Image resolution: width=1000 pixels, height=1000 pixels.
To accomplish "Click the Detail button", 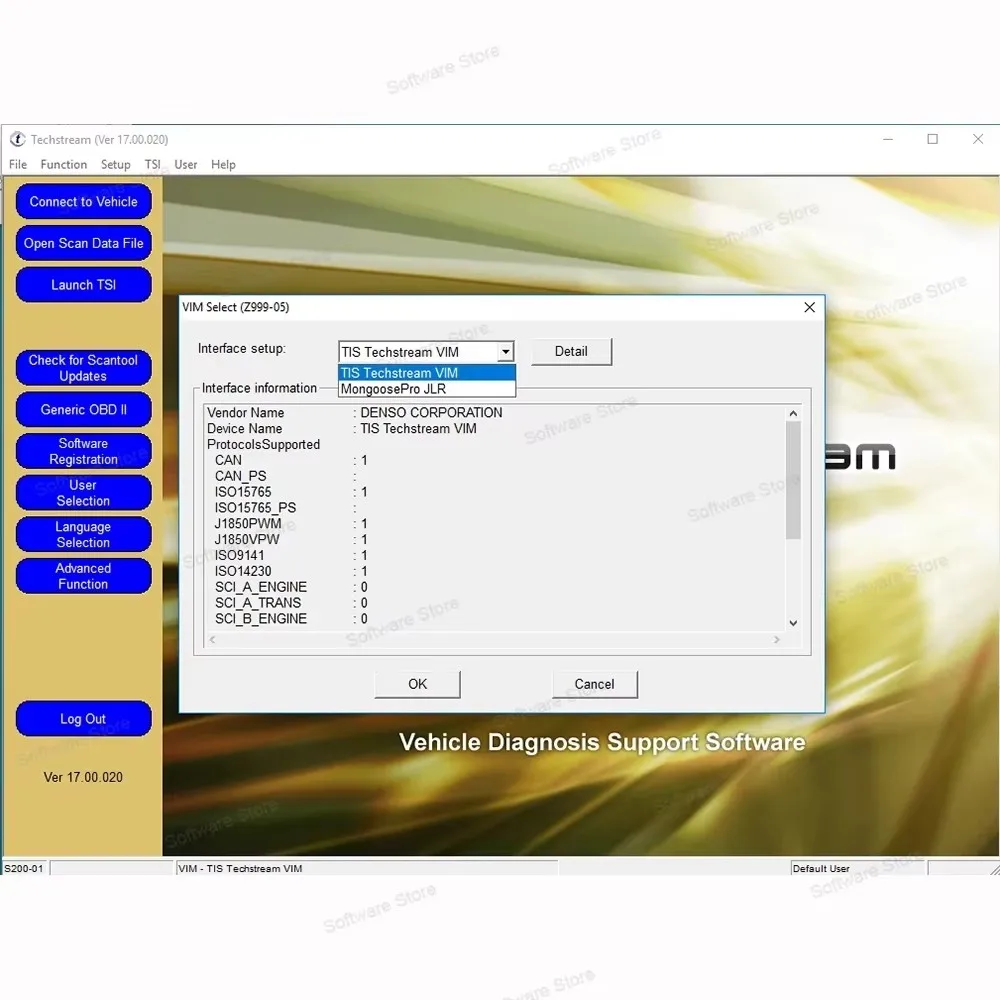I will coord(571,351).
